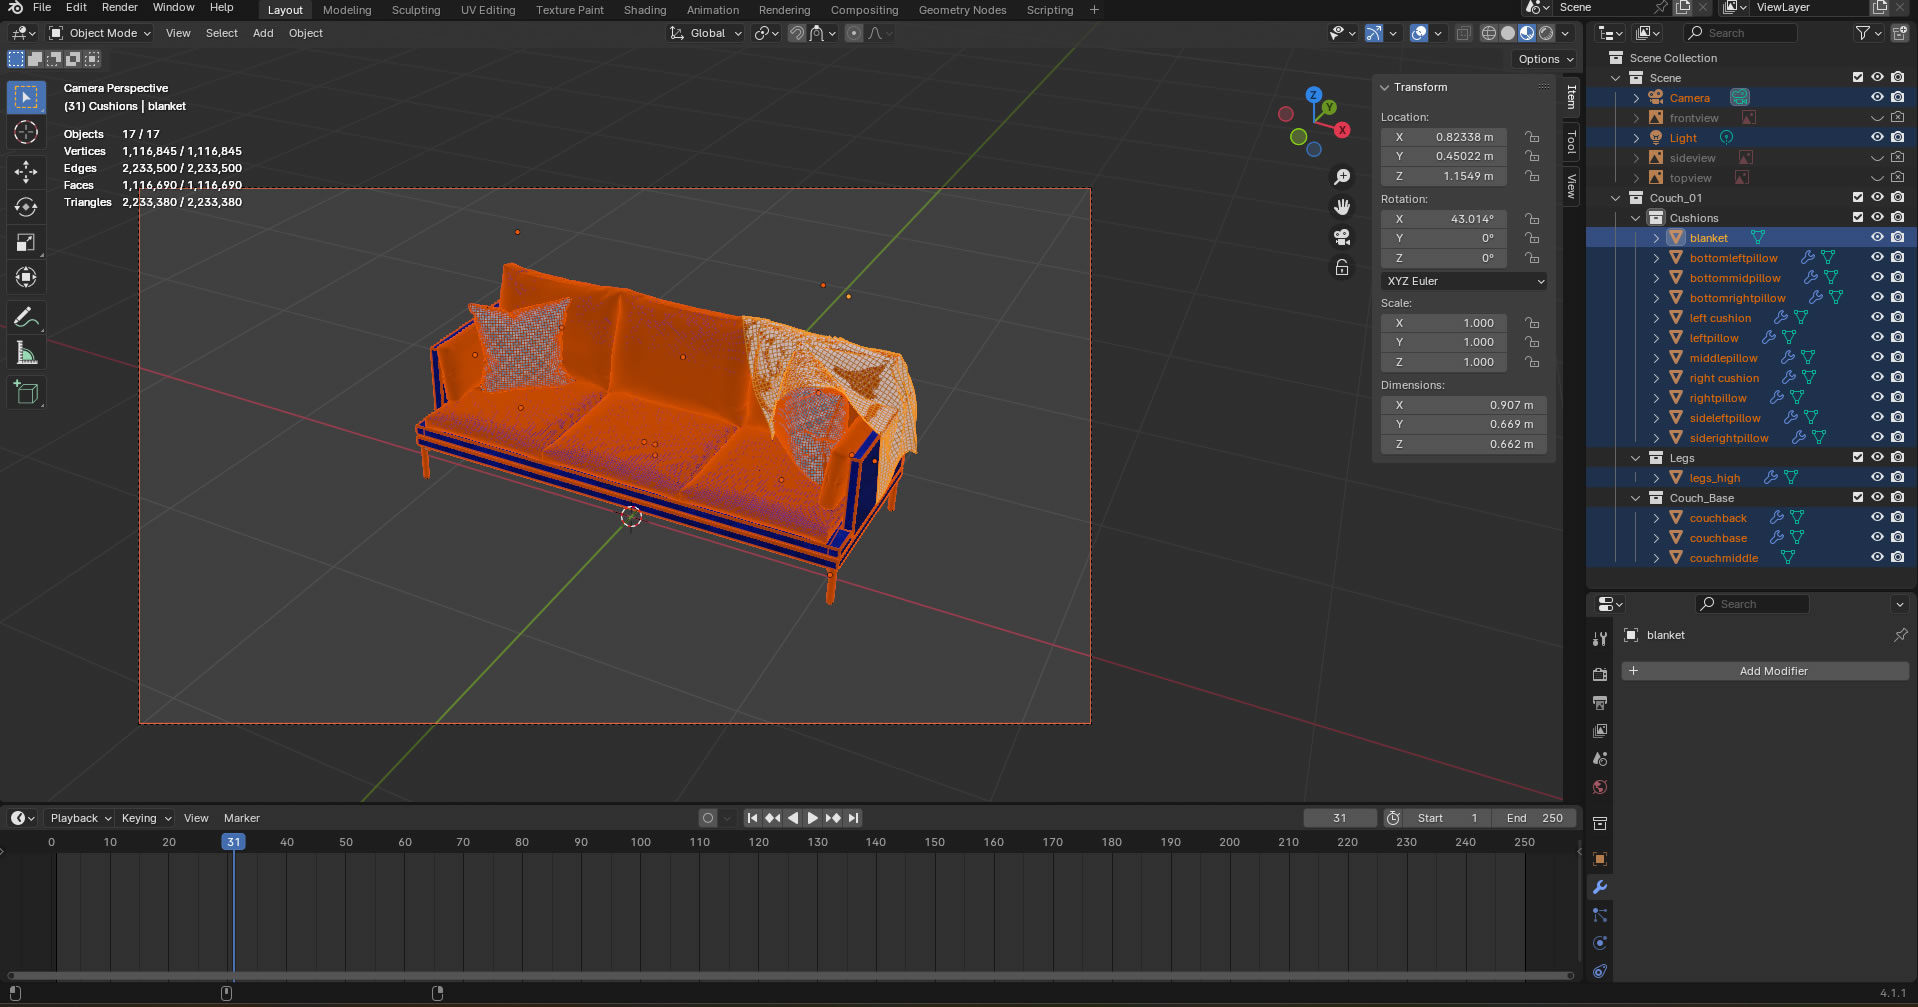Open the Playback dropdown in timeline
Screen dimensions: 1918x1007
[80, 818]
